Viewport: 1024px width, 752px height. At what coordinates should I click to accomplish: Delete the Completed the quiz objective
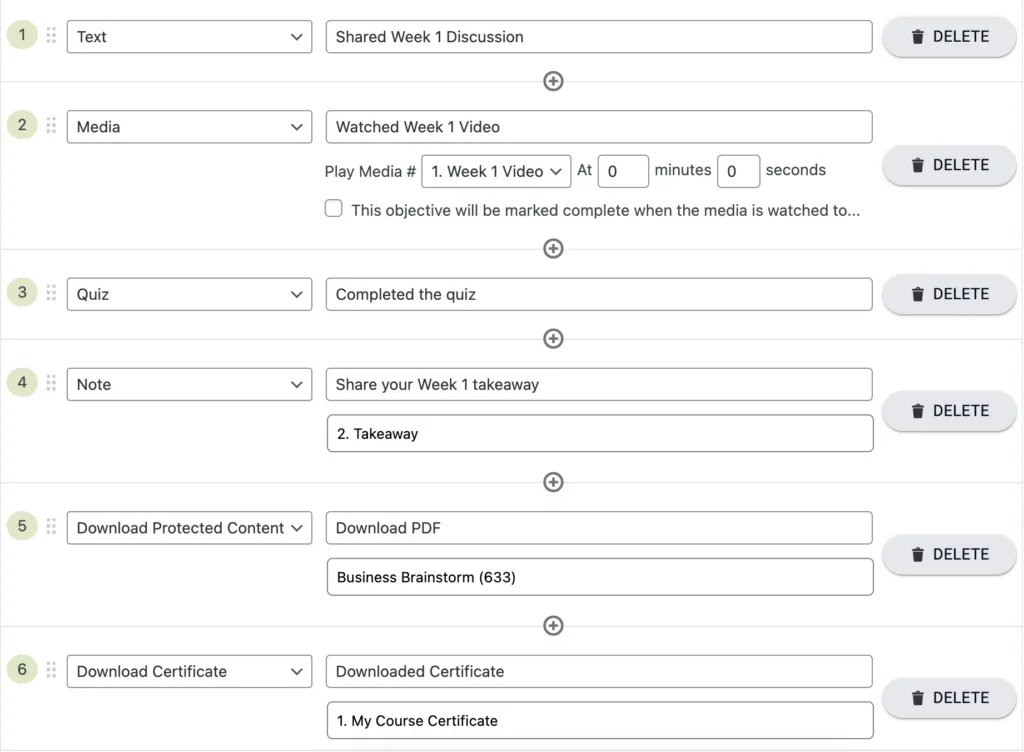tap(949, 294)
